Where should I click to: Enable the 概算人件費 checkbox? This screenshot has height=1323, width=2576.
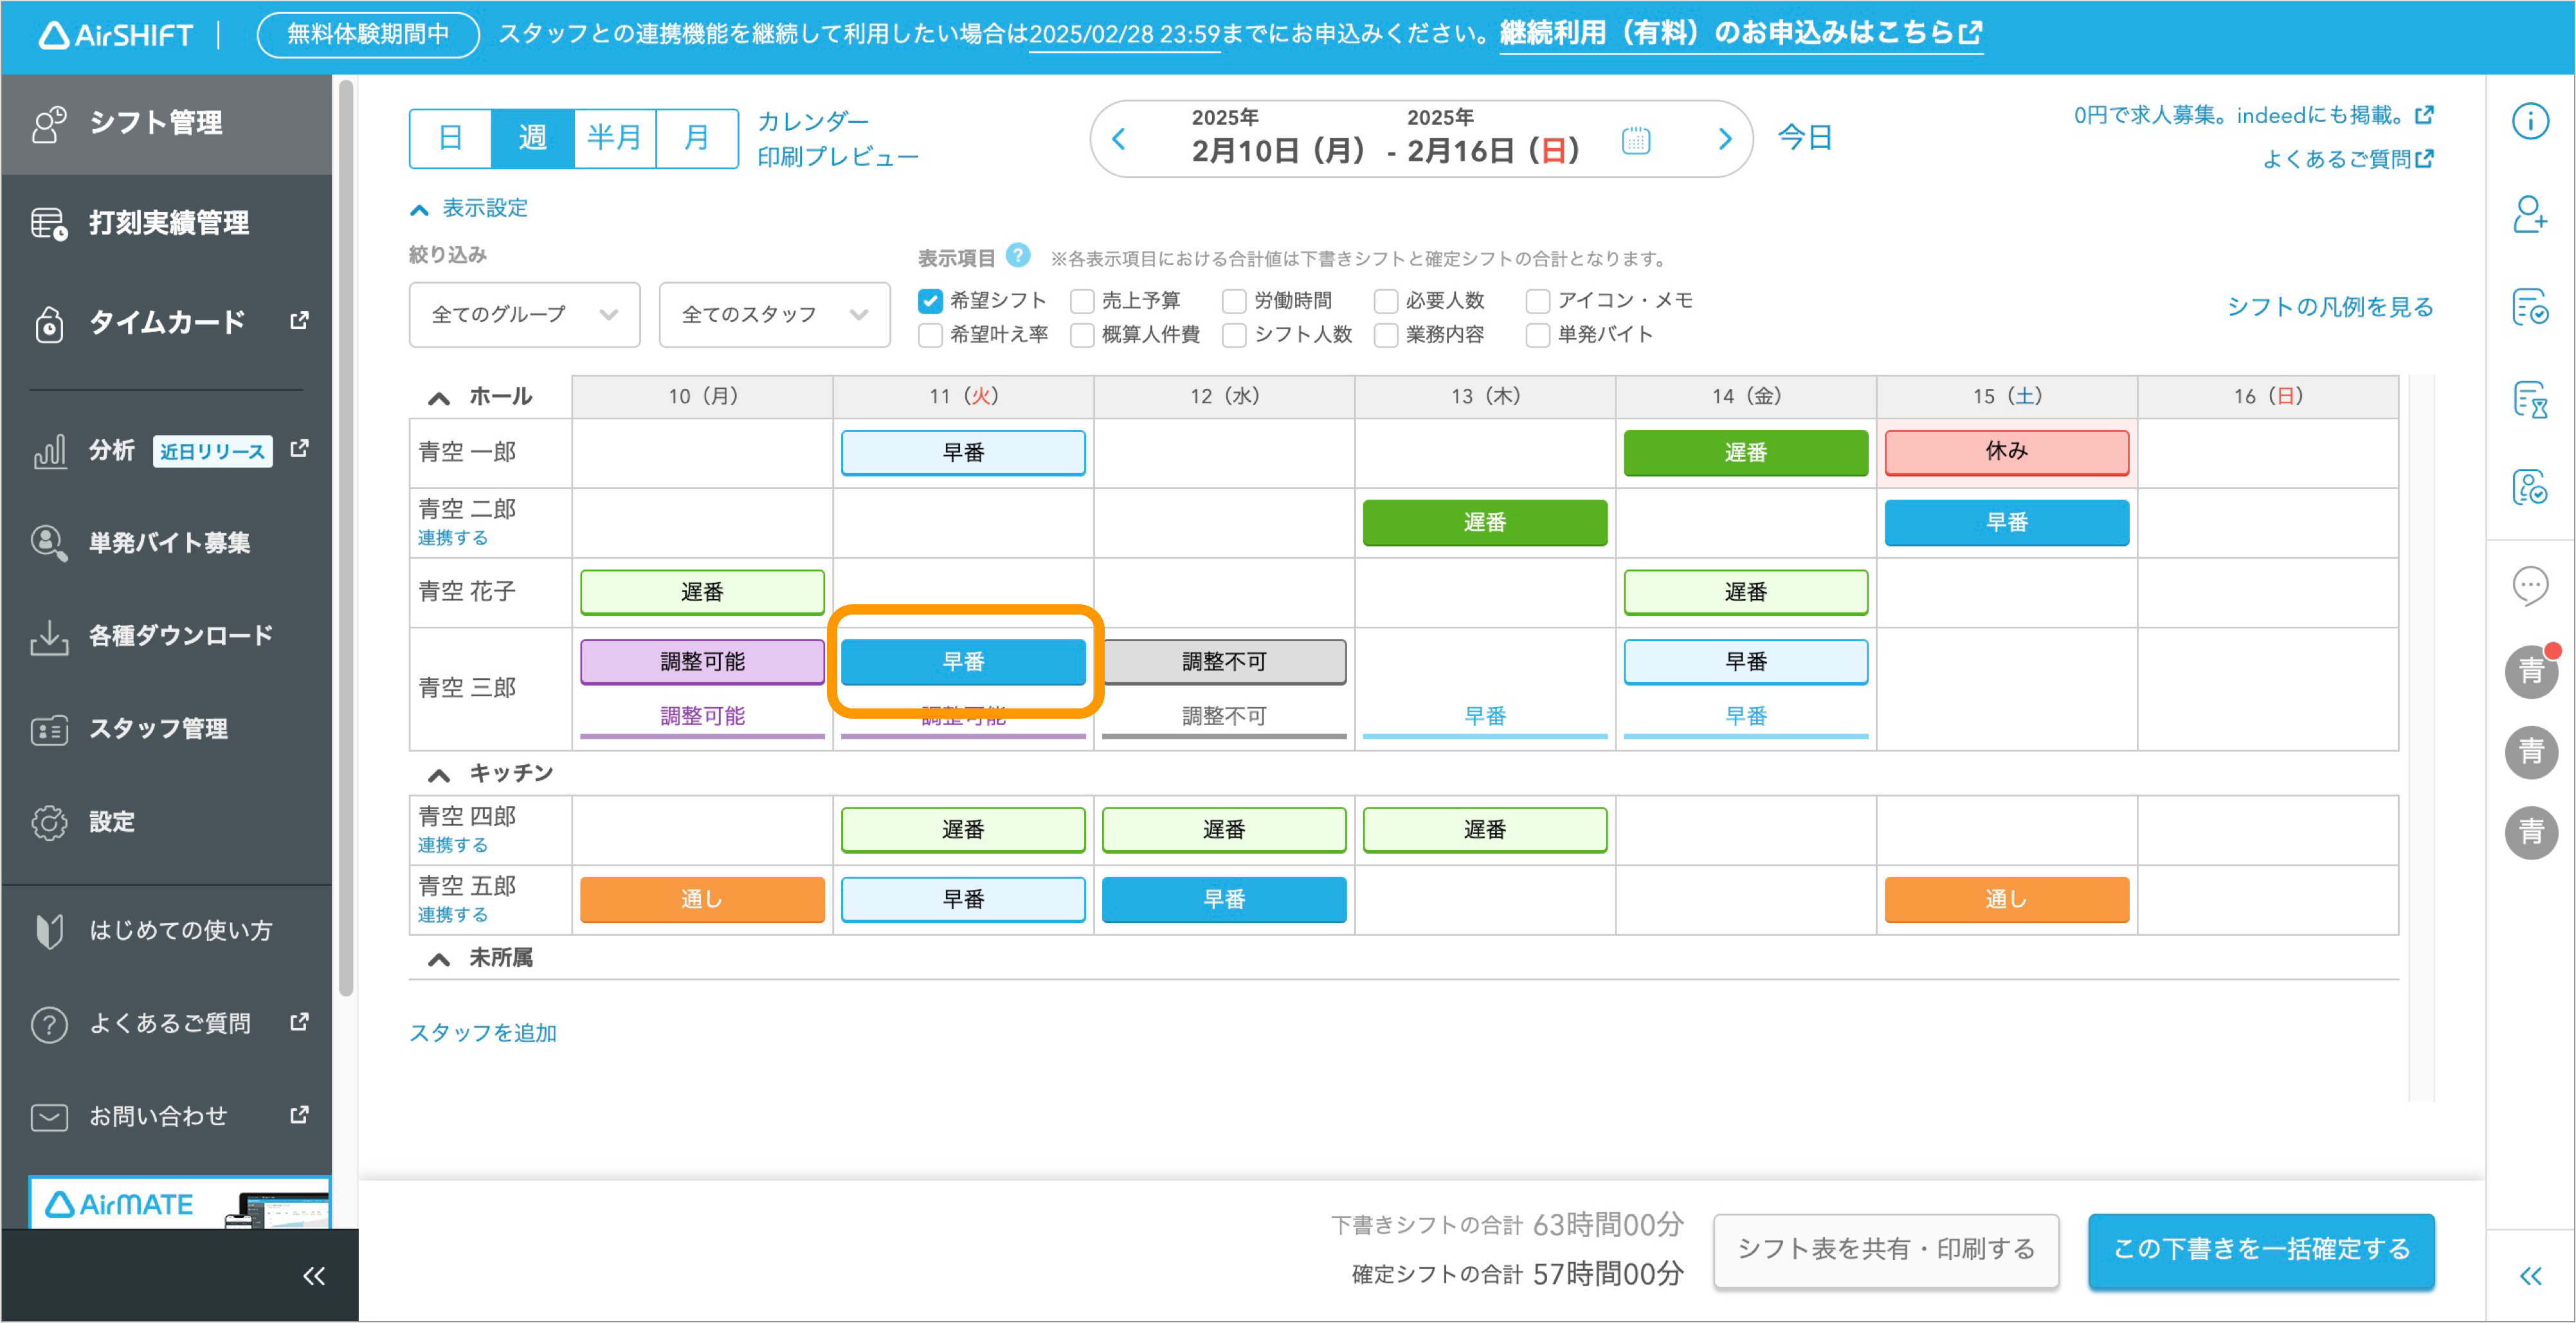coord(1082,335)
